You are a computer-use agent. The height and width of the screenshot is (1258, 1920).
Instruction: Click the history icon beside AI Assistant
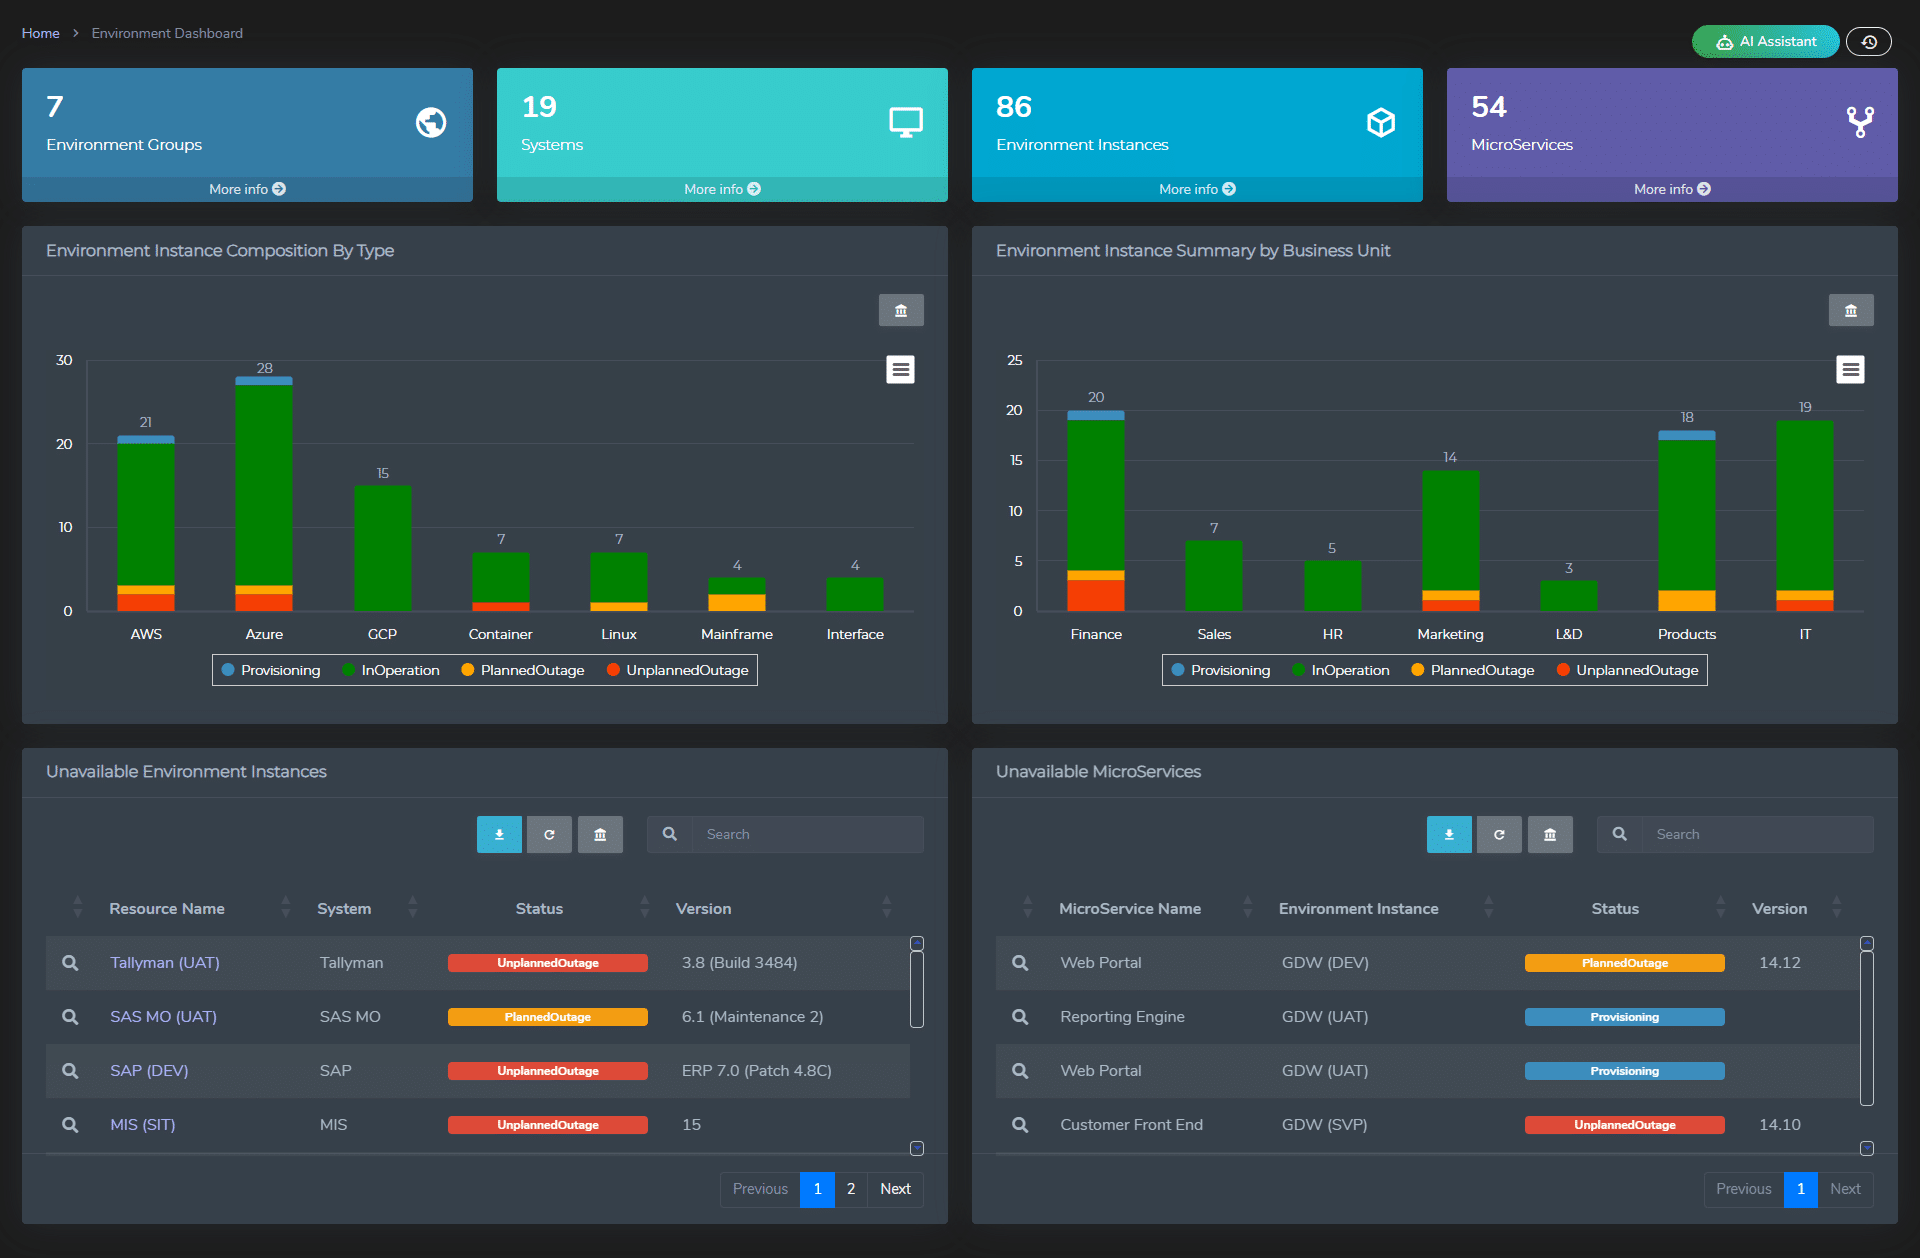1868,42
